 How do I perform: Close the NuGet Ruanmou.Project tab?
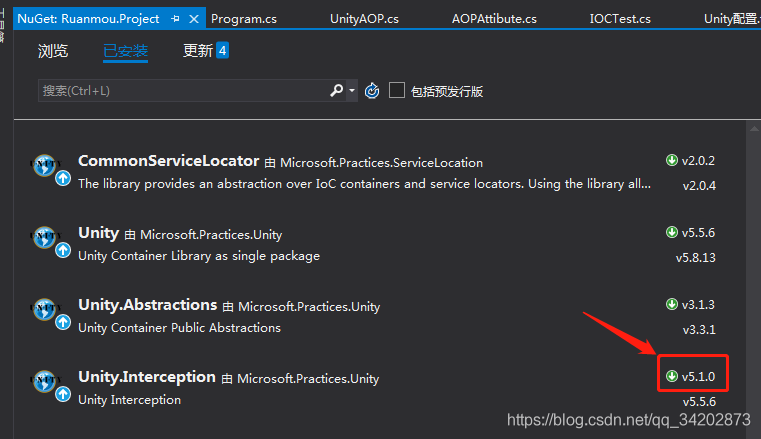coord(194,19)
